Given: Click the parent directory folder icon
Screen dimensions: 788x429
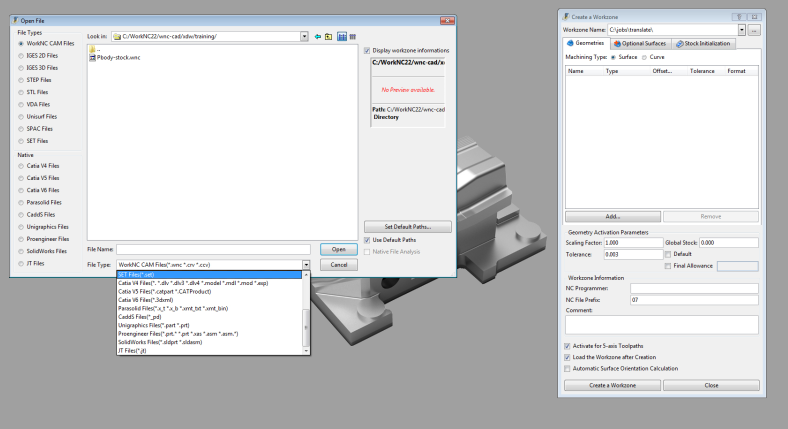Looking at the screenshot, I should [x=329, y=36].
